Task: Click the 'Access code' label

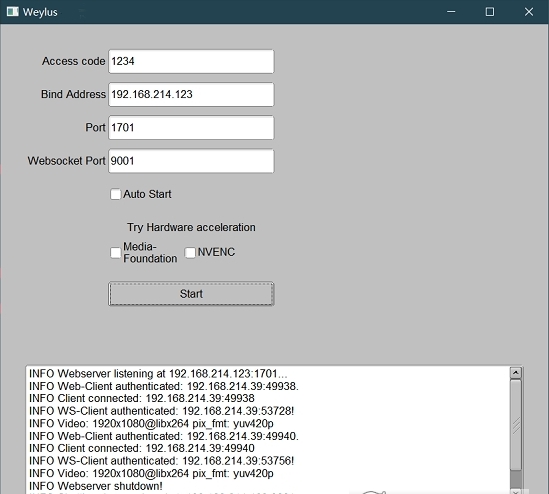Action: pos(74,61)
